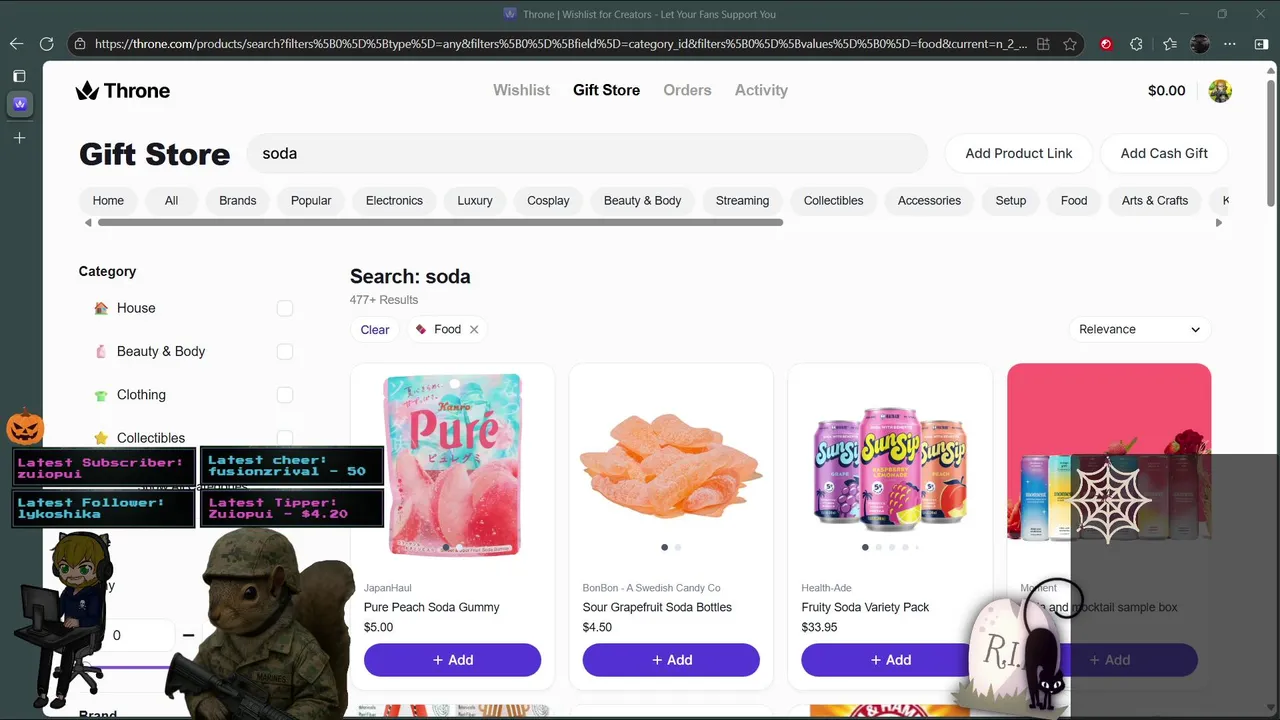
Task: Open the Orders tab
Action: point(687,90)
